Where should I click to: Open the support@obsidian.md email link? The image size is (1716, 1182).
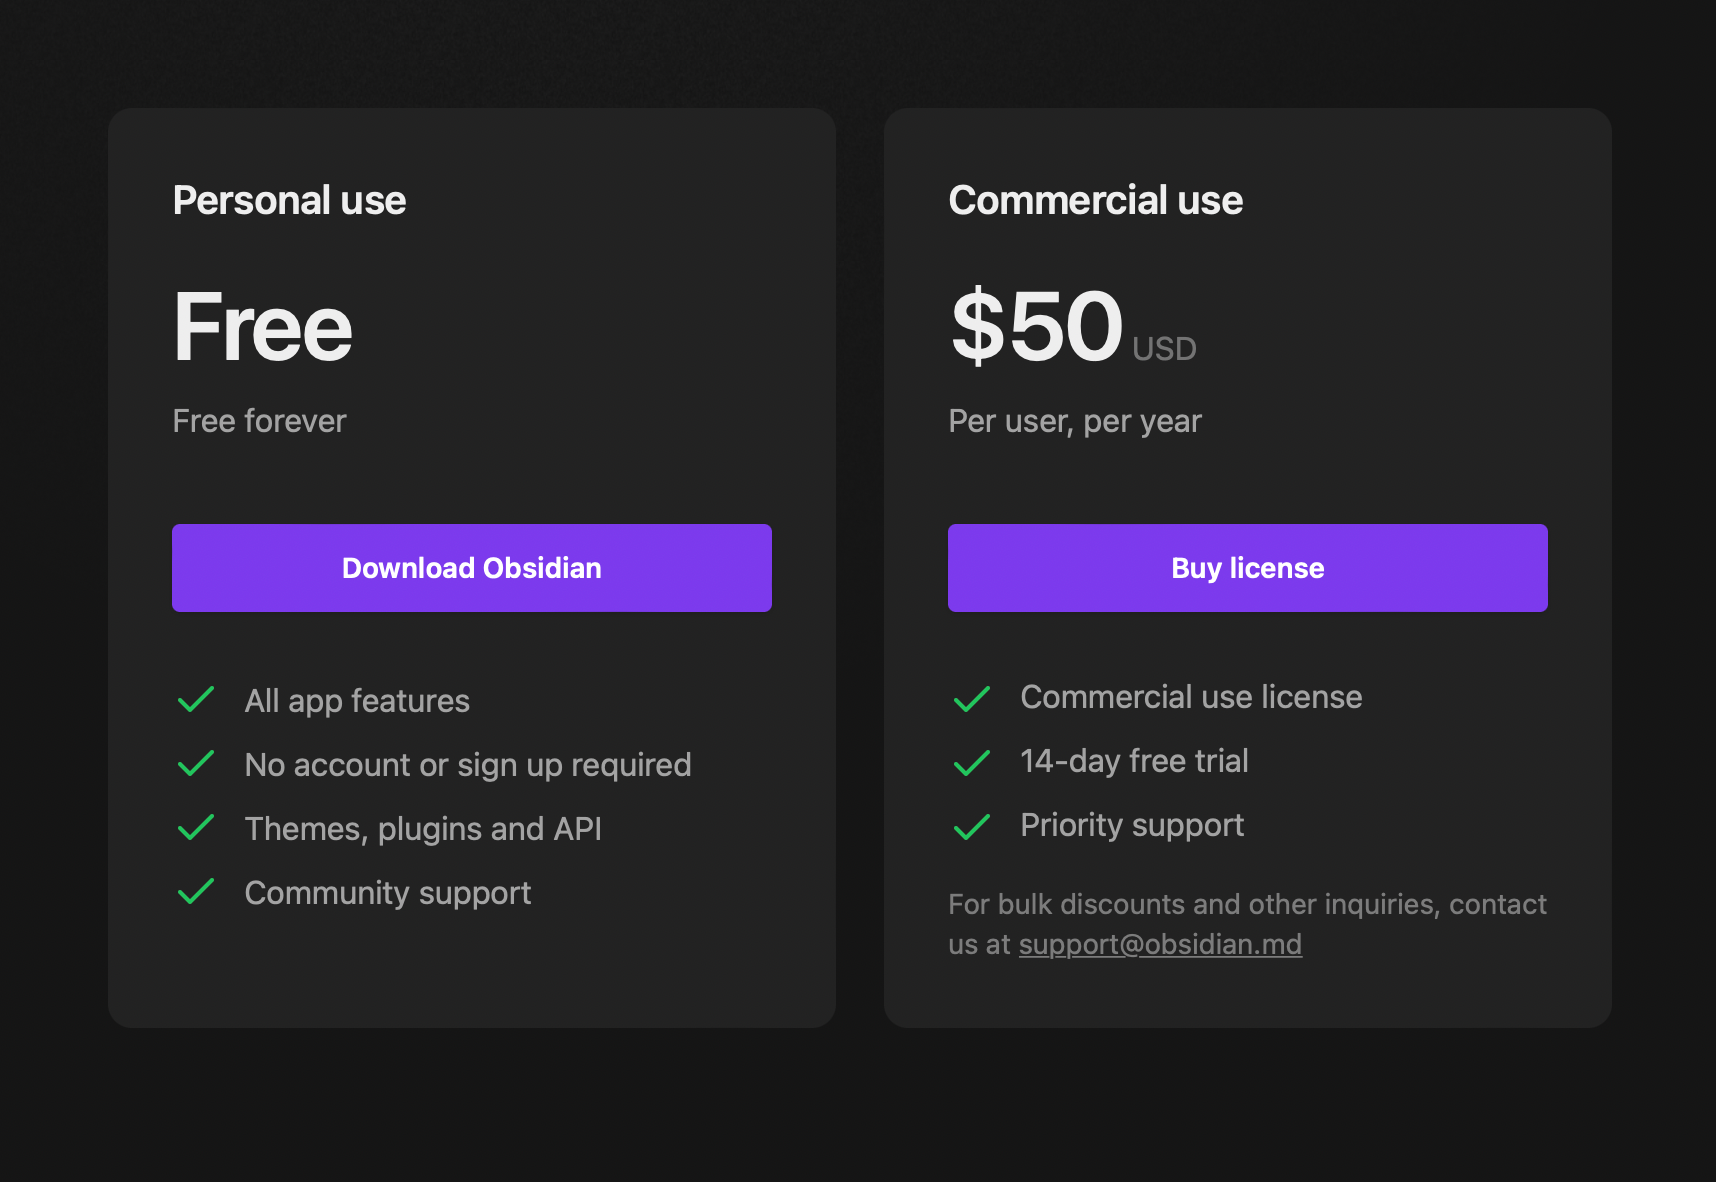point(1160,944)
